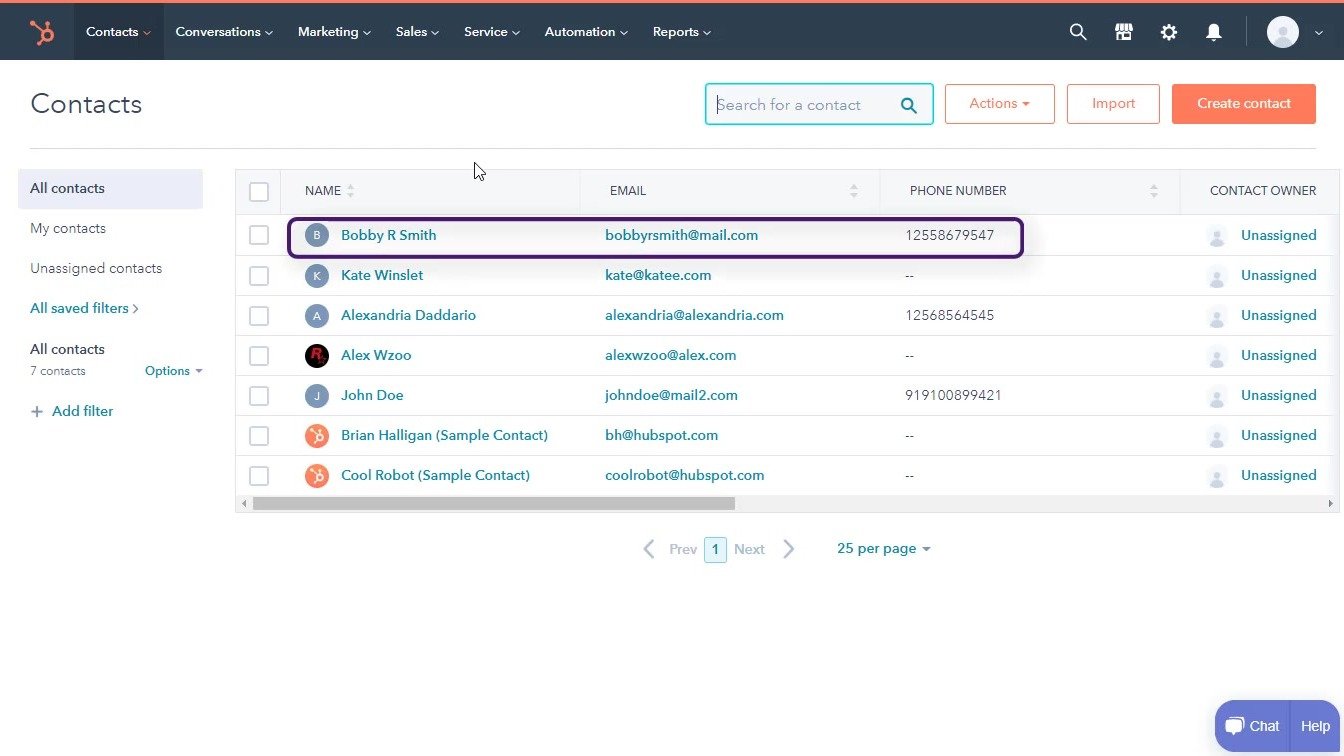The height and width of the screenshot is (756, 1344).
Task: Expand the Options menu for saved view
Action: pos(172,371)
